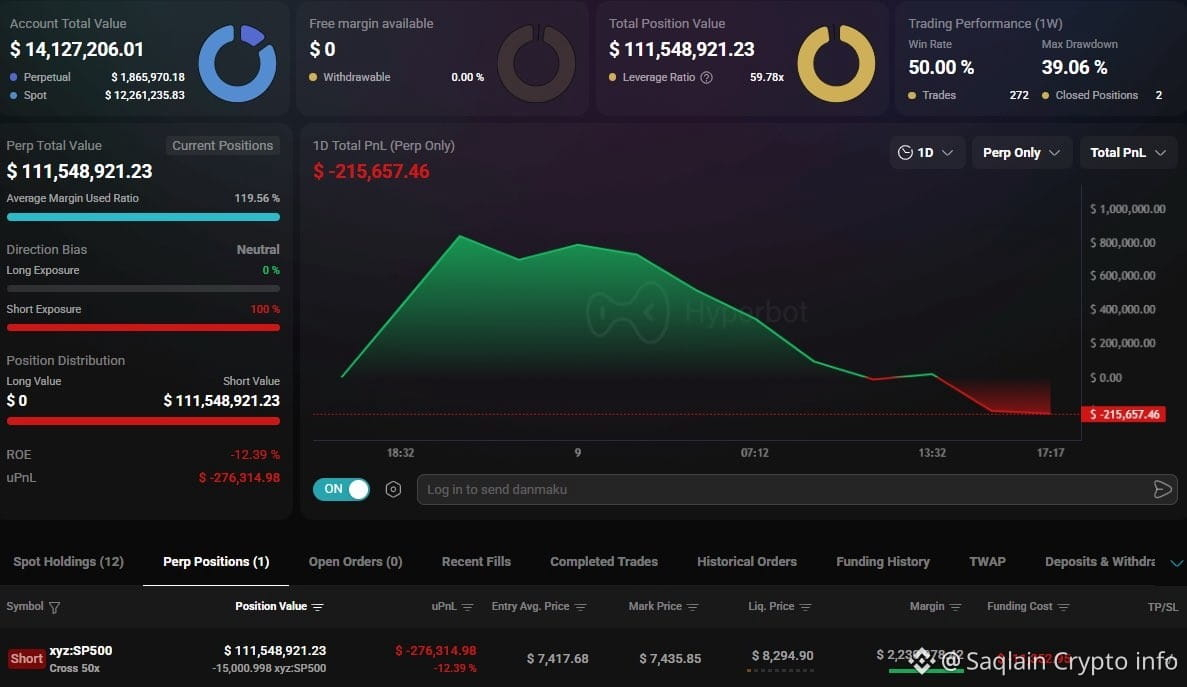Expand more tabs chevron after Deposits
Image resolution: width=1187 pixels, height=687 pixels.
pyautogui.click(x=1176, y=563)
